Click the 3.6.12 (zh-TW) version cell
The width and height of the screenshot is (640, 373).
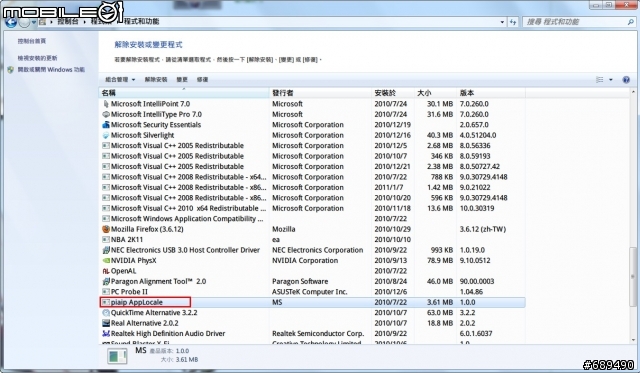point(483,229)
